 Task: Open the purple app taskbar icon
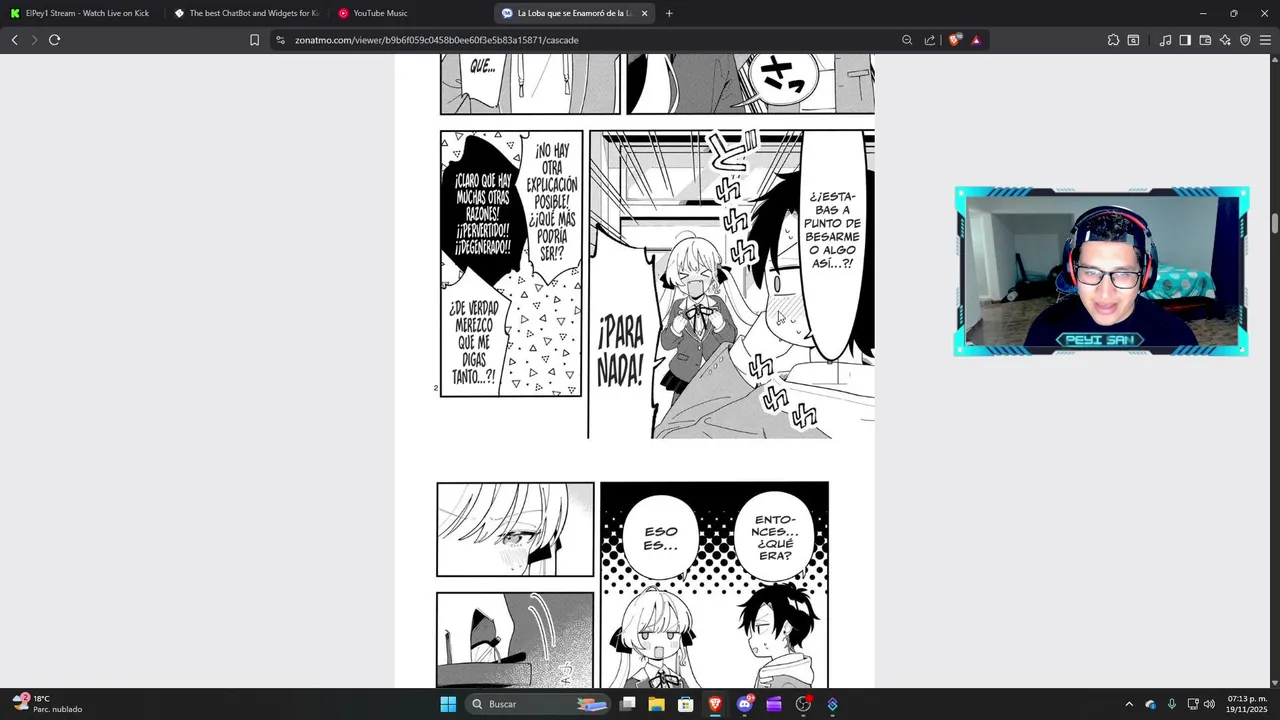[x=774, y=704]
